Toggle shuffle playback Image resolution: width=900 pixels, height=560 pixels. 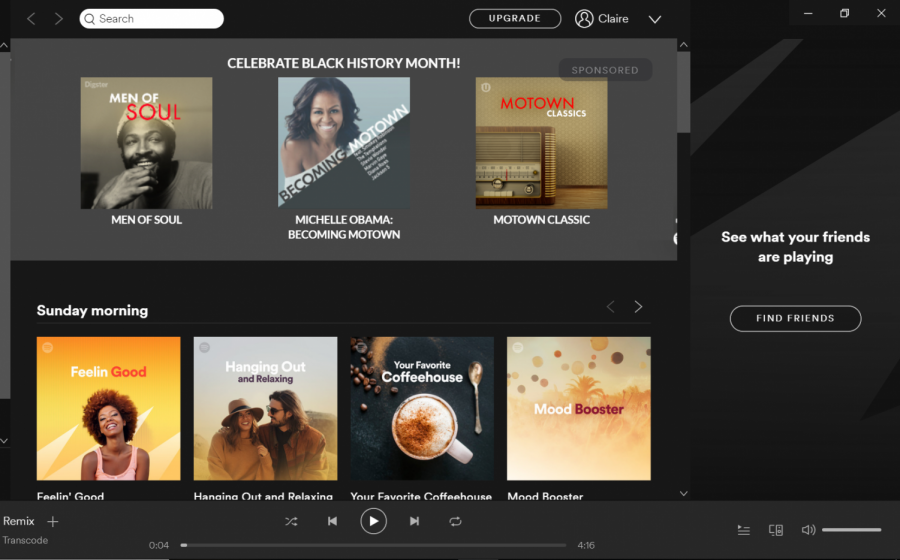pos(291,522)
